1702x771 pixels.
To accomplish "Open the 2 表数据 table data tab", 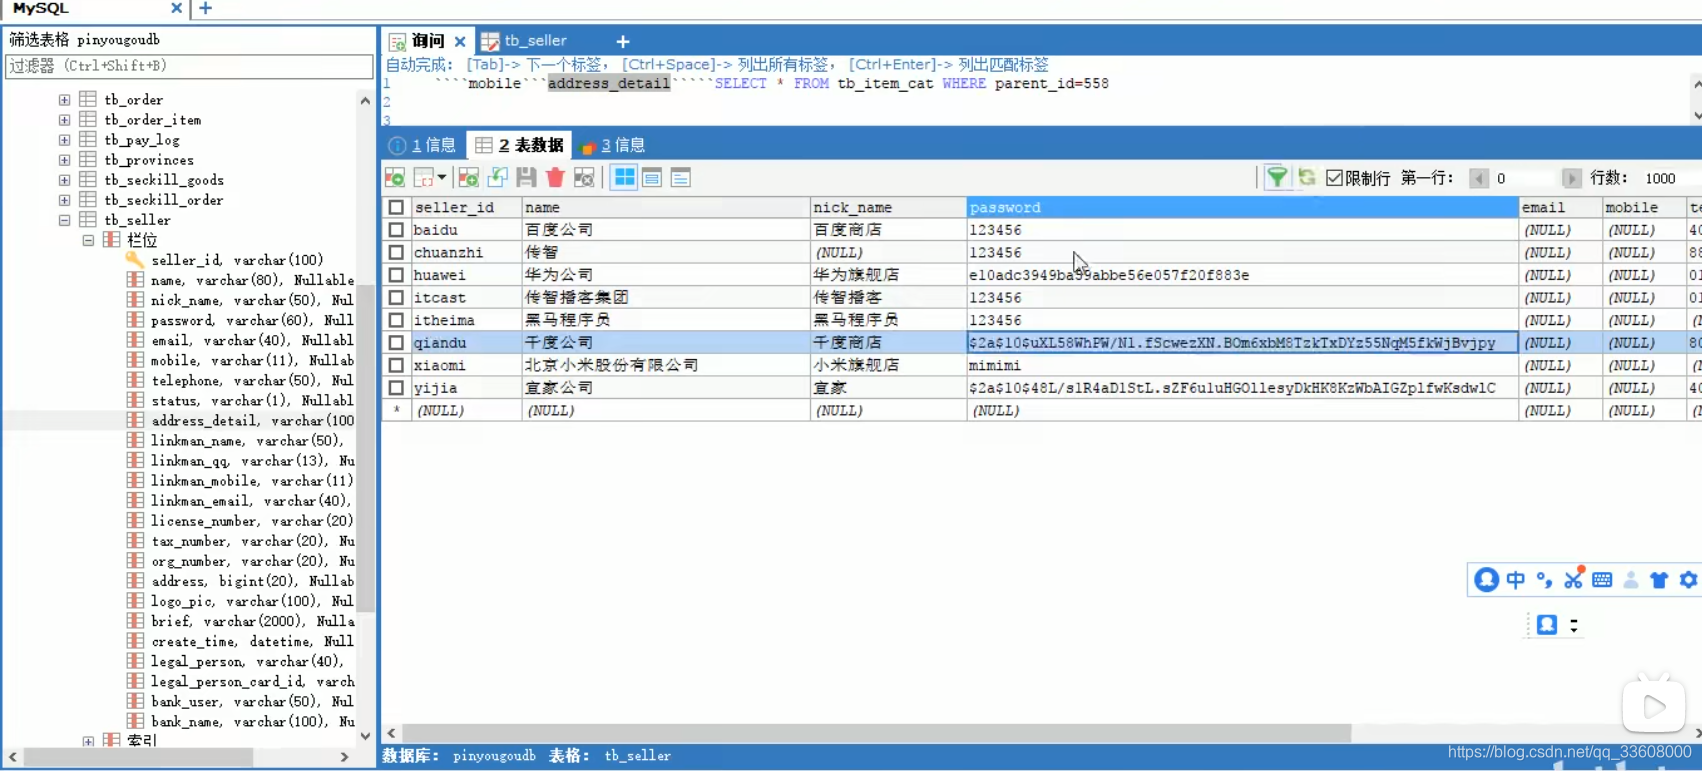I will (520, 145).
